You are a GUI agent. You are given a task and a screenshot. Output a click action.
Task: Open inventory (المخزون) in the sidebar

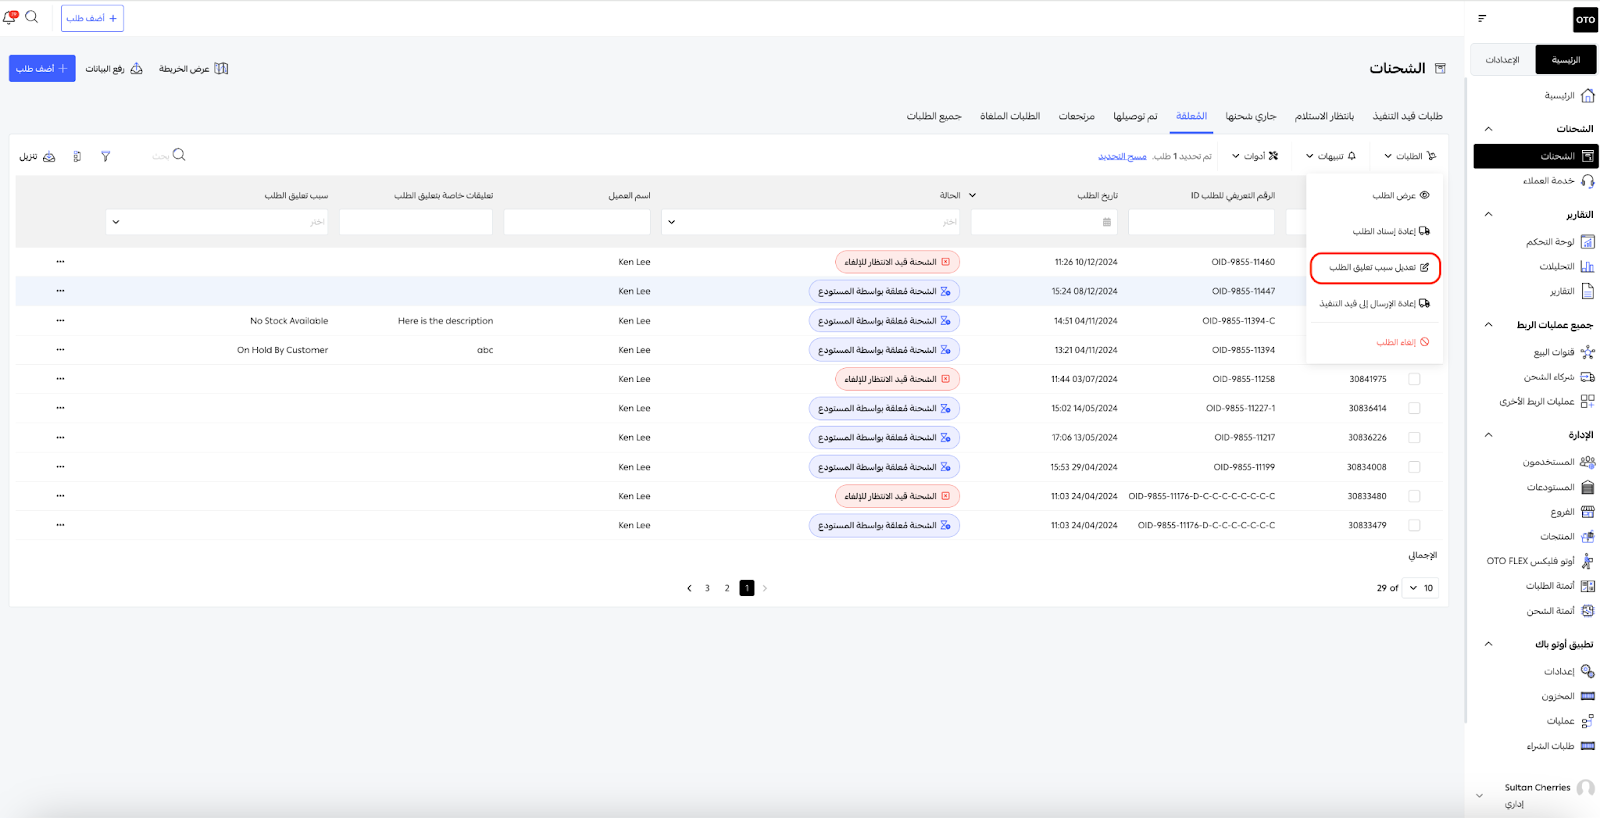(x=1568, y=696)
